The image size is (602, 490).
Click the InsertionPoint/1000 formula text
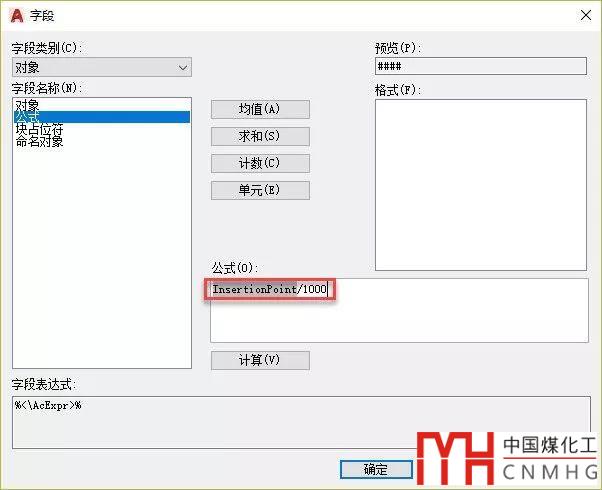pos(270,289)
